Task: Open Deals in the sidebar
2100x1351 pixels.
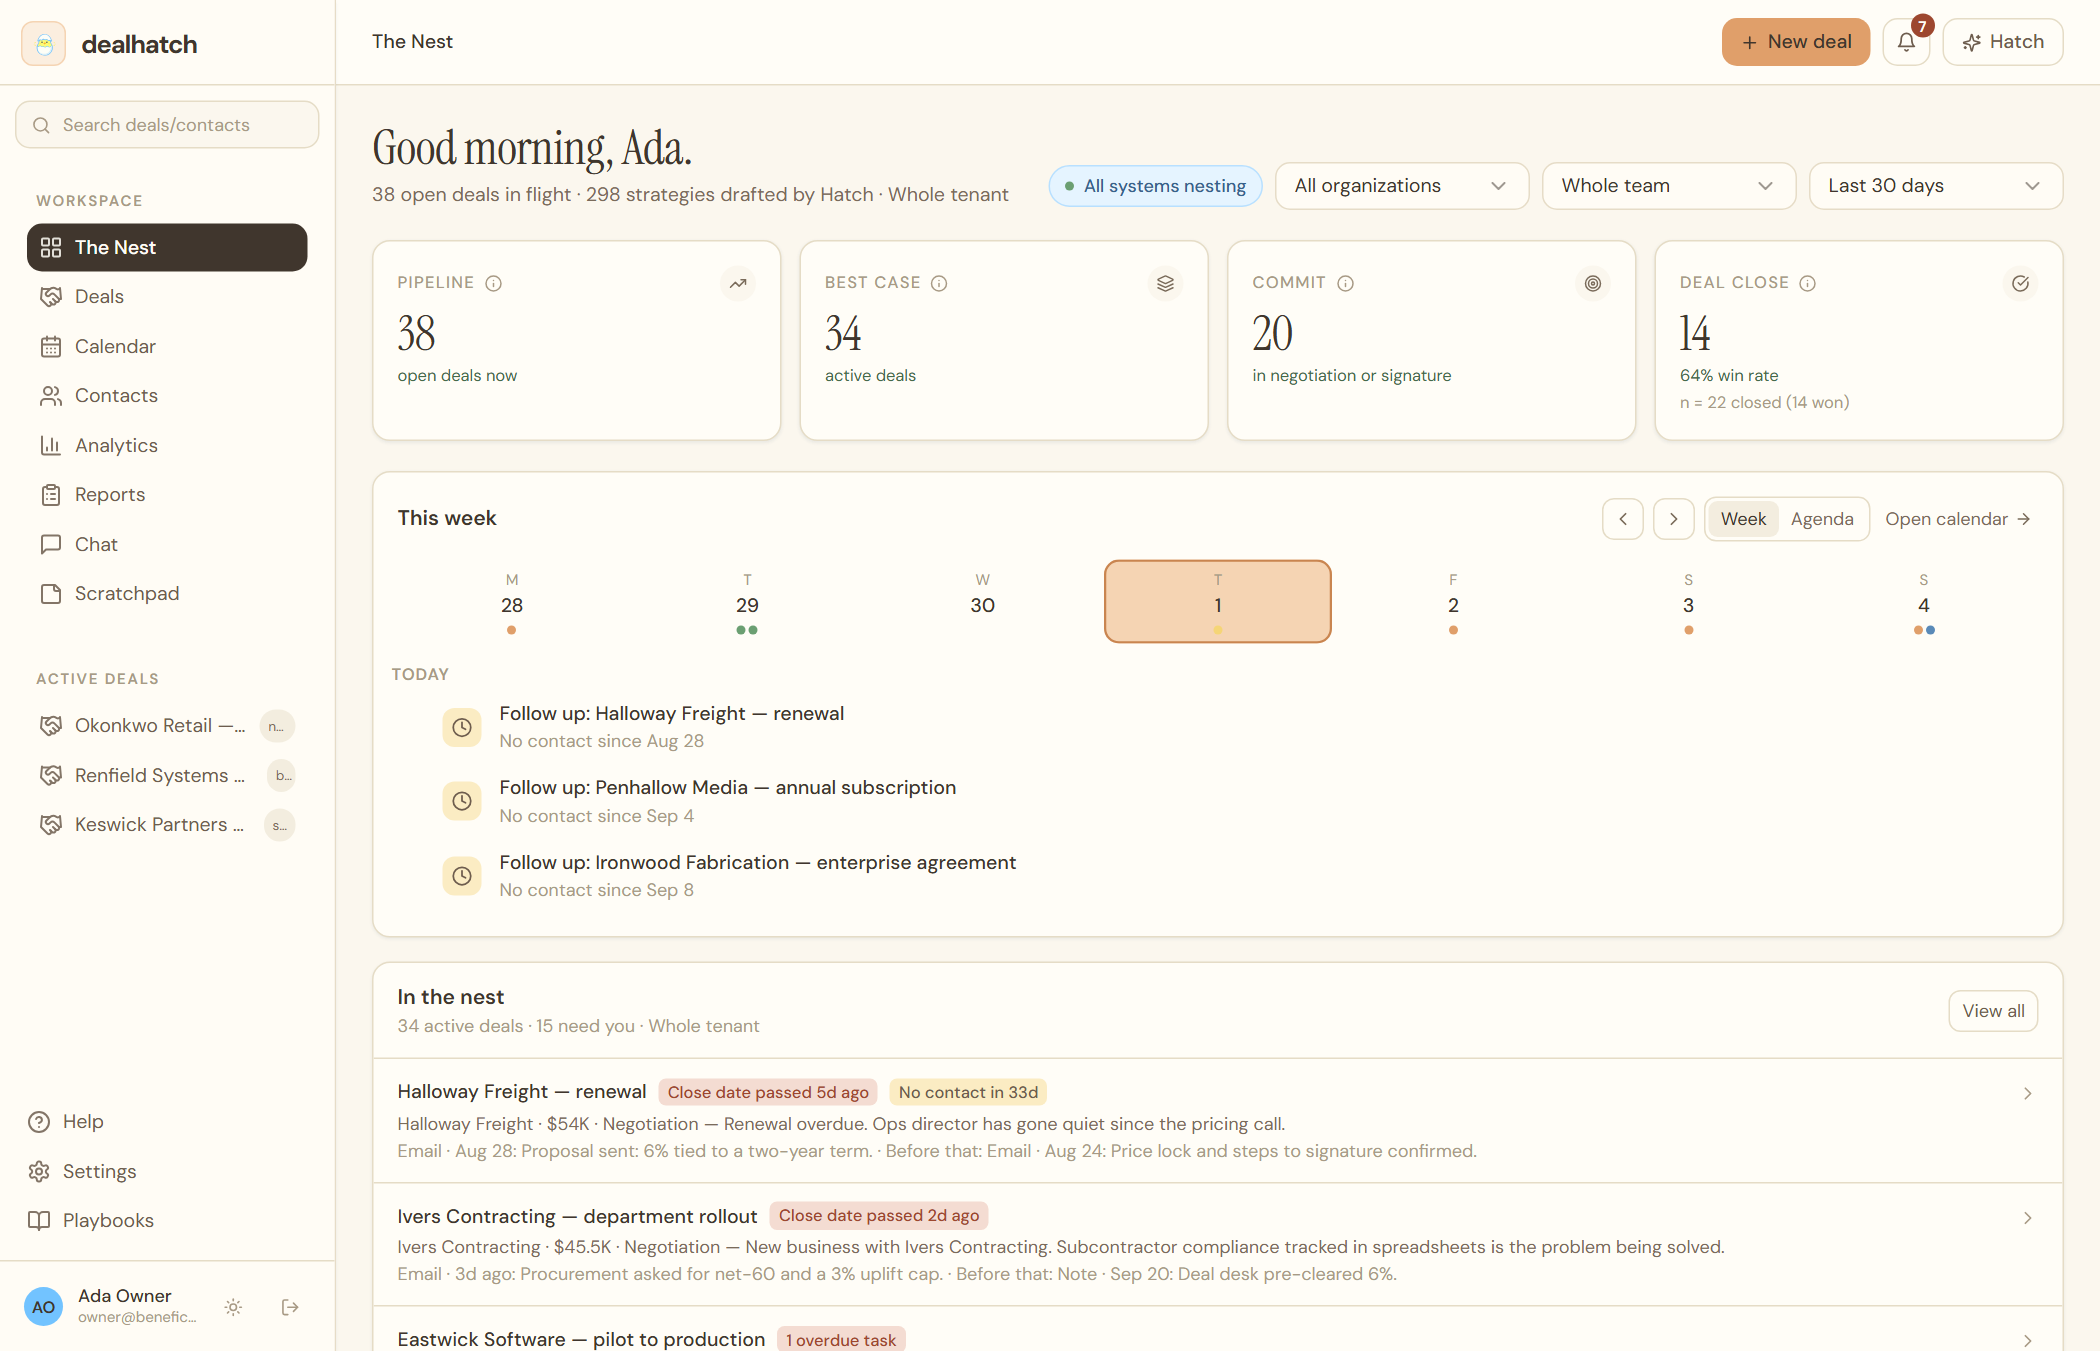Action: point(167,297)
